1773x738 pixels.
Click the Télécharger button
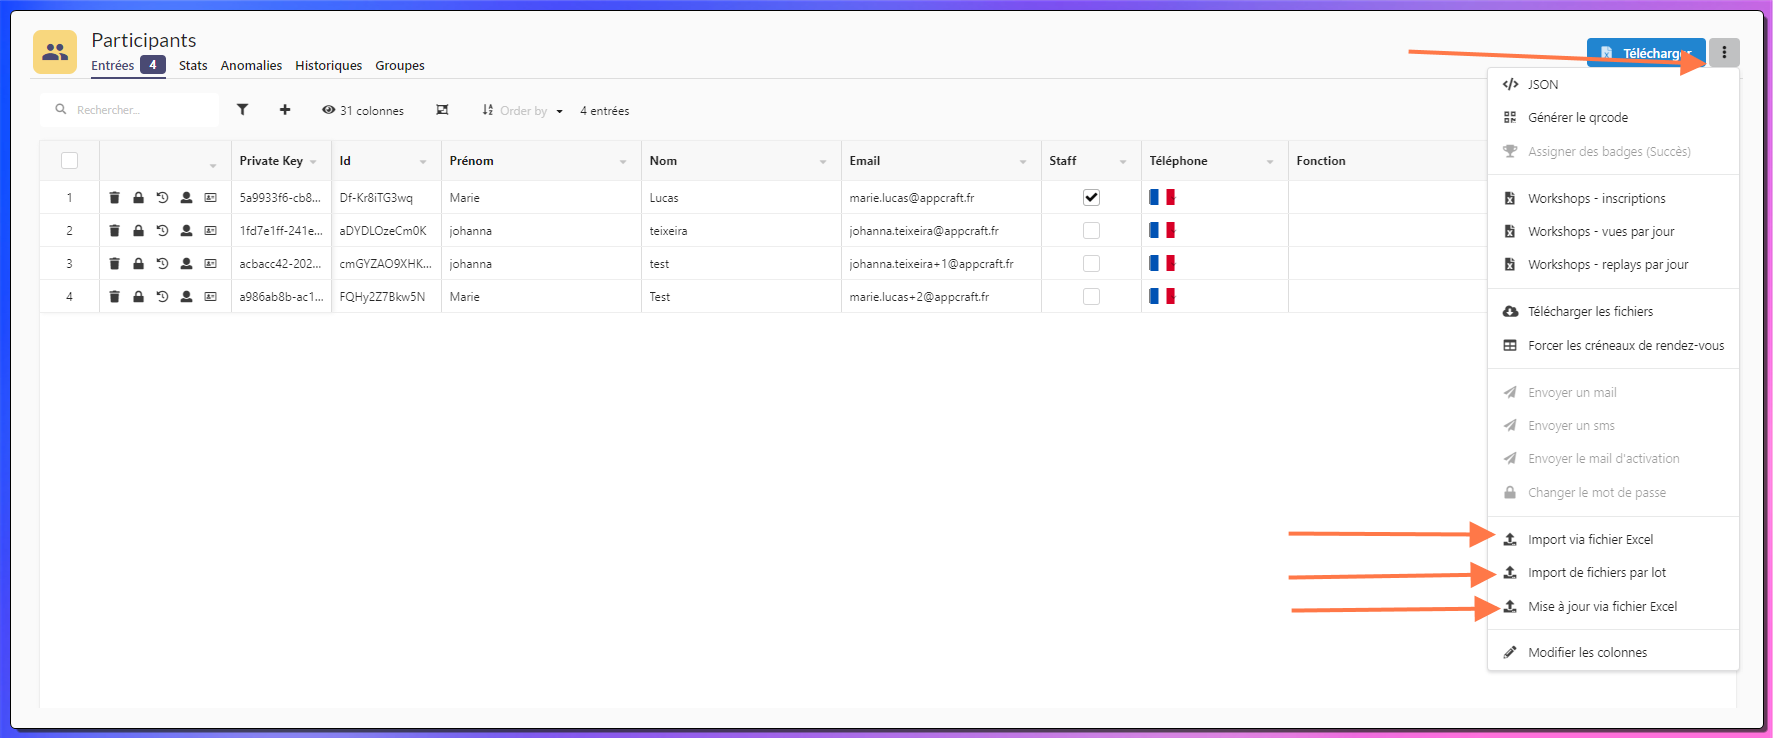coord(1645,53)
